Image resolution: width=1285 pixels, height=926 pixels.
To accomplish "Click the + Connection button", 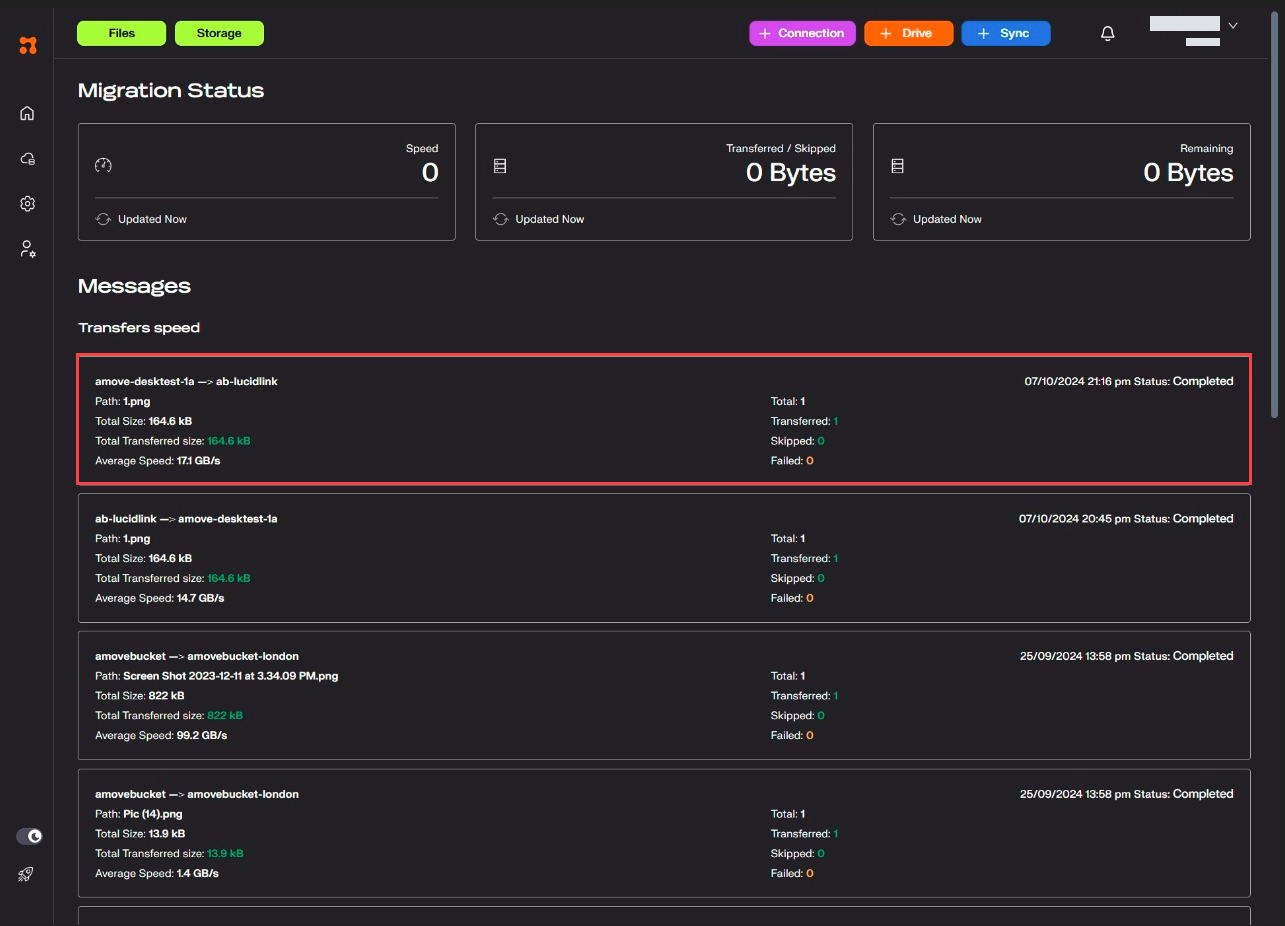I will [802, 34].
